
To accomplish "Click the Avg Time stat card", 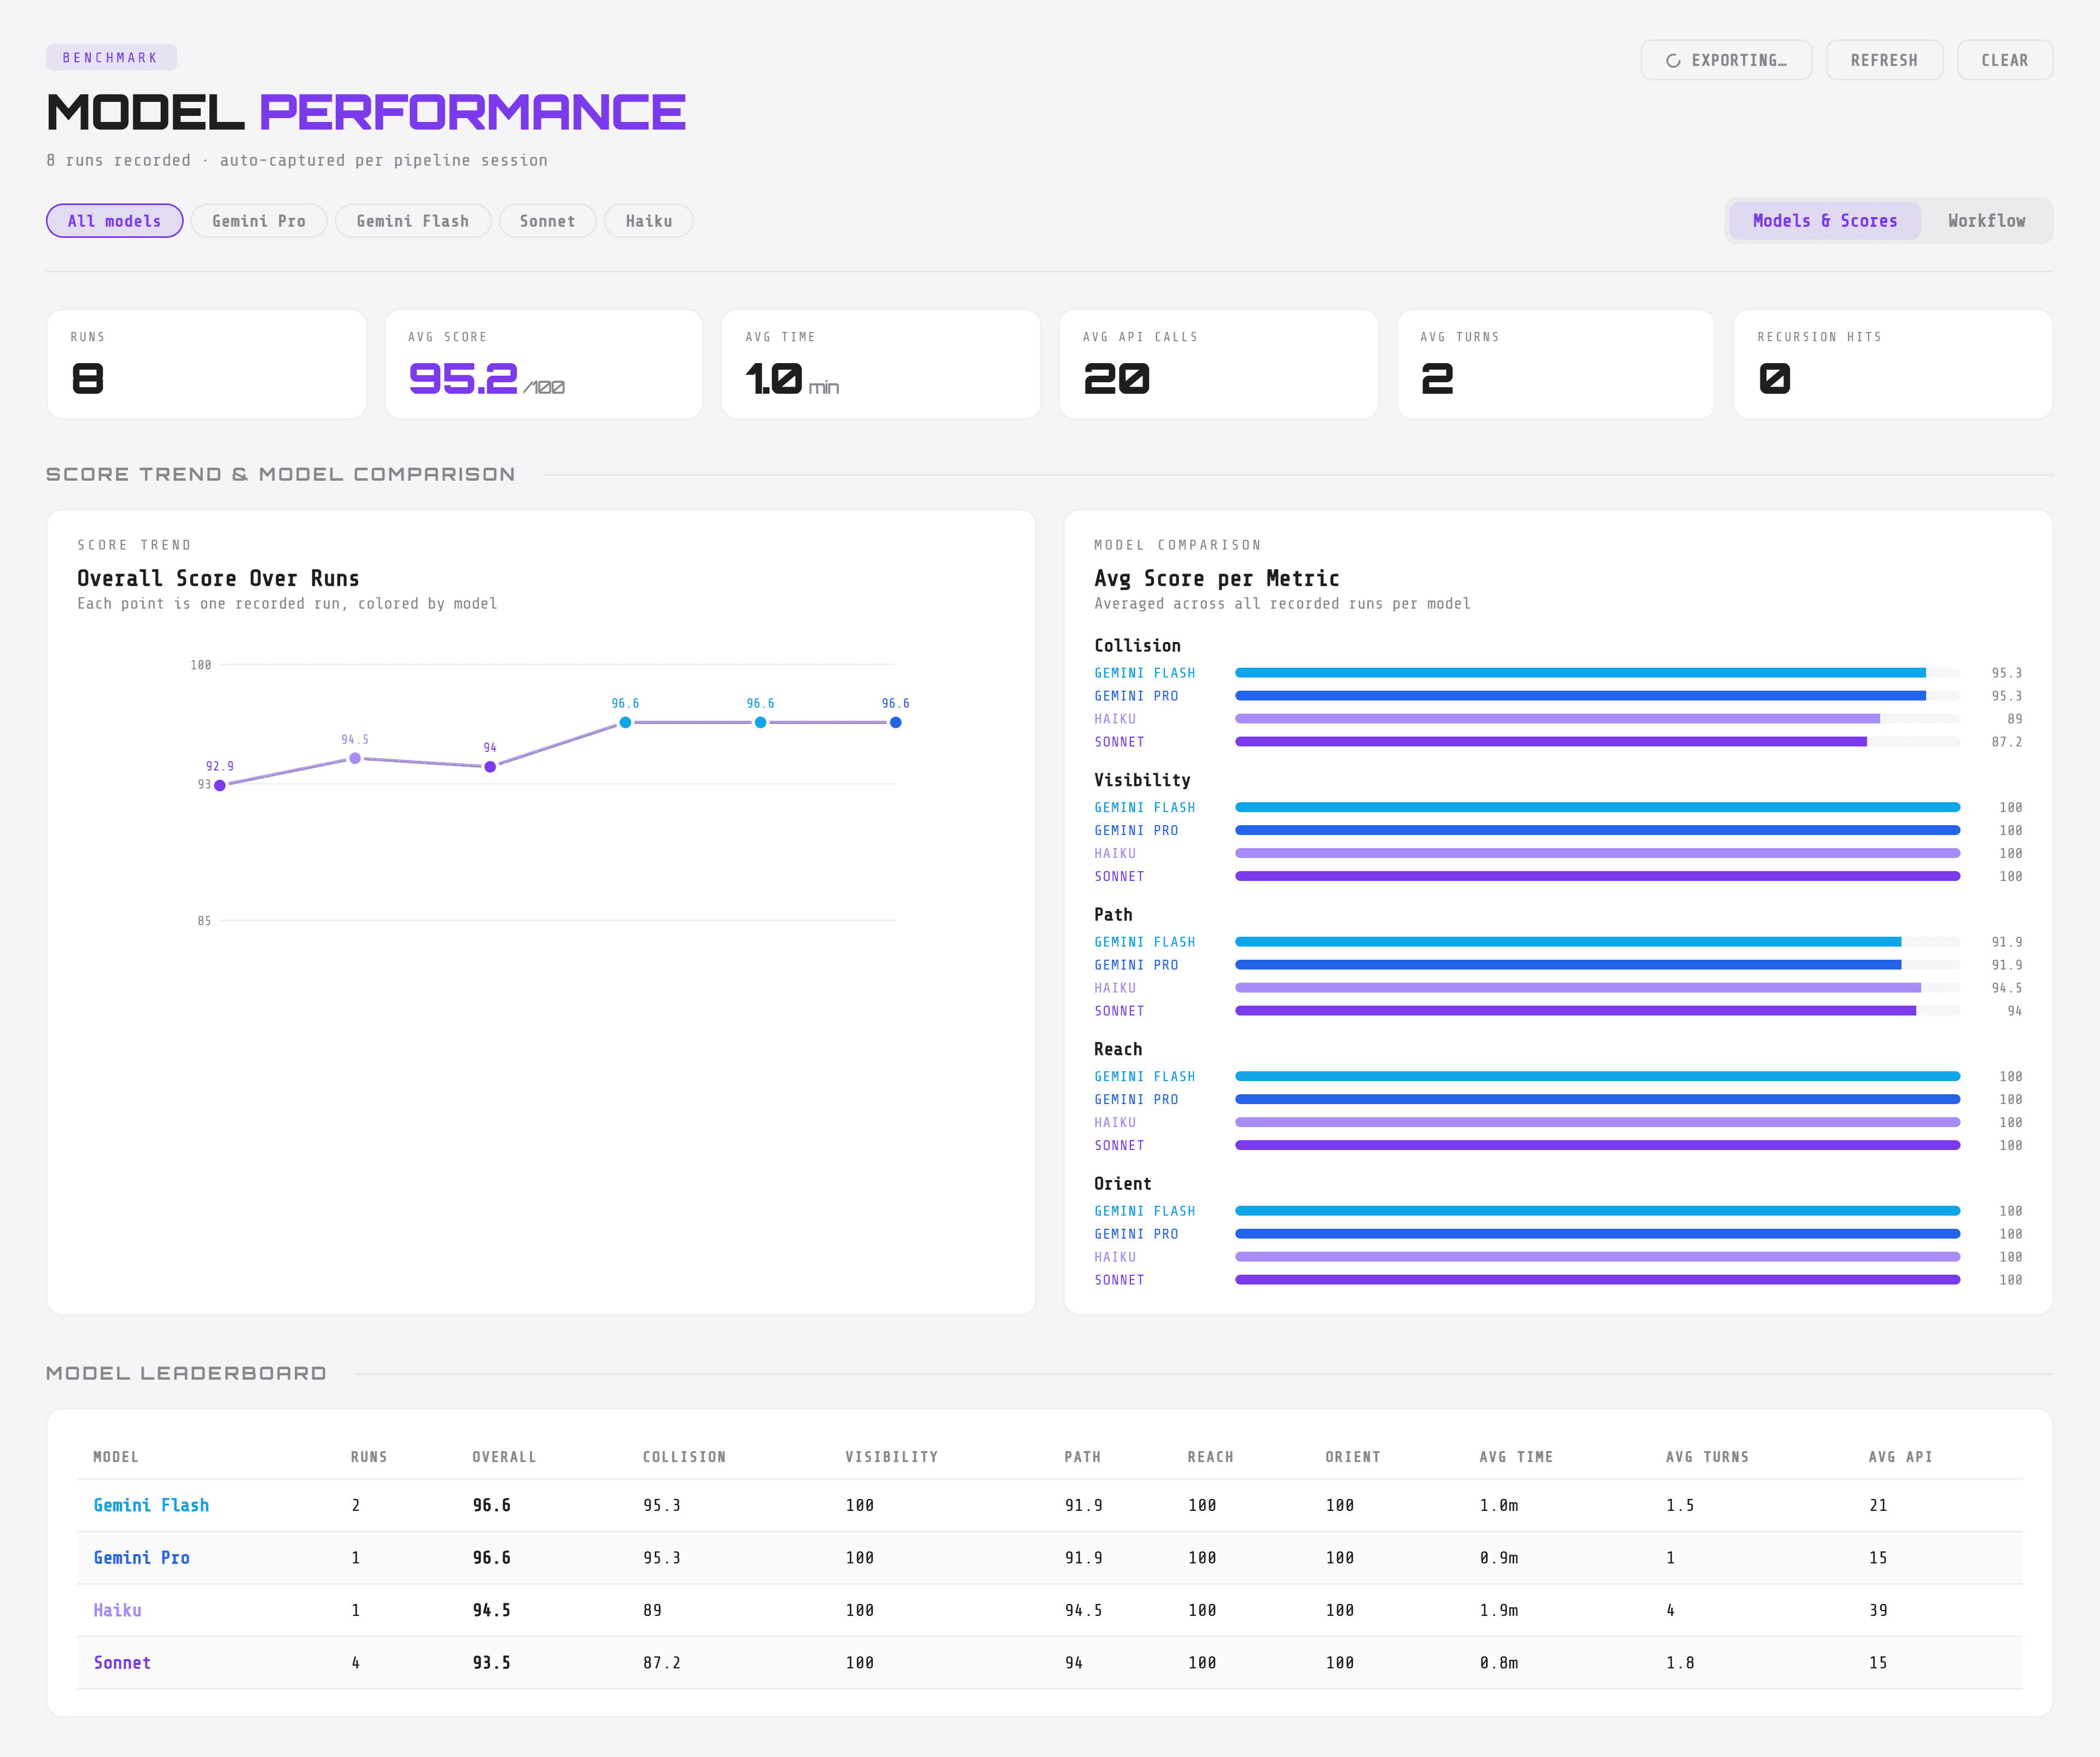I will coord(881,364).
